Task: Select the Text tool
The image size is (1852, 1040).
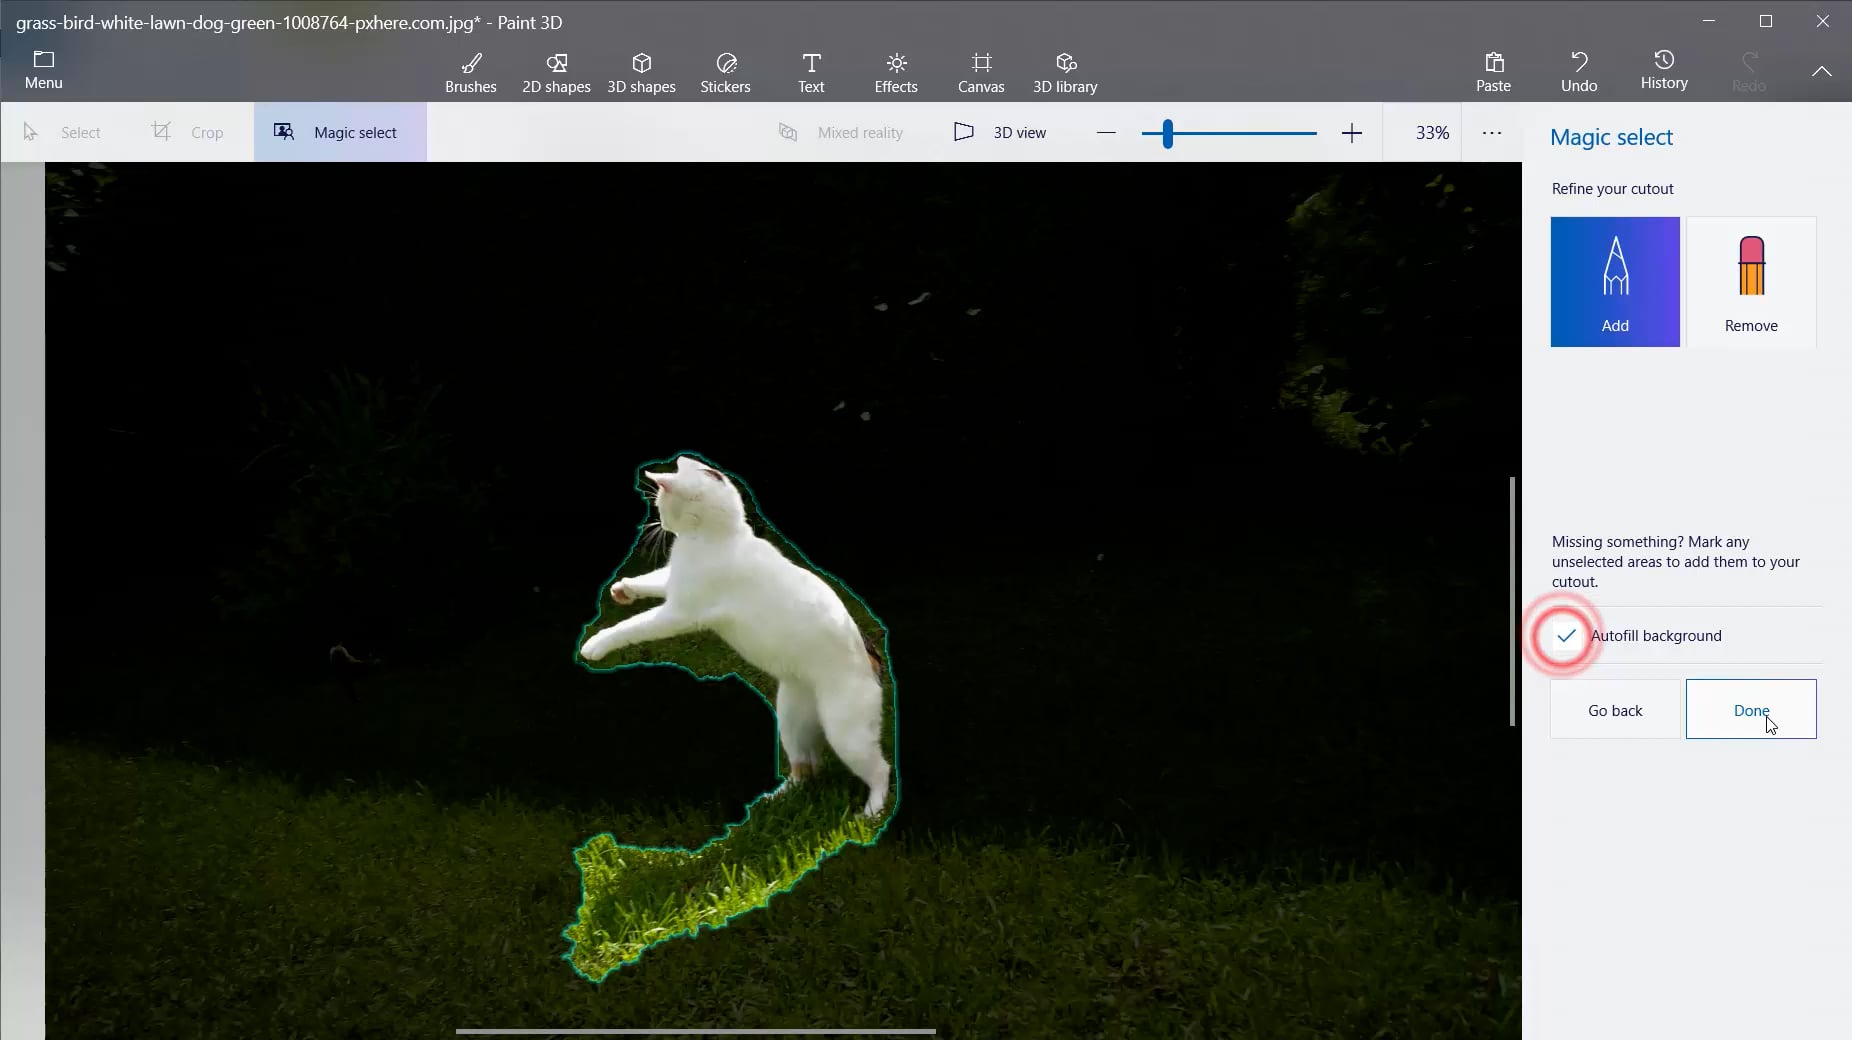Action: (811, 72)
